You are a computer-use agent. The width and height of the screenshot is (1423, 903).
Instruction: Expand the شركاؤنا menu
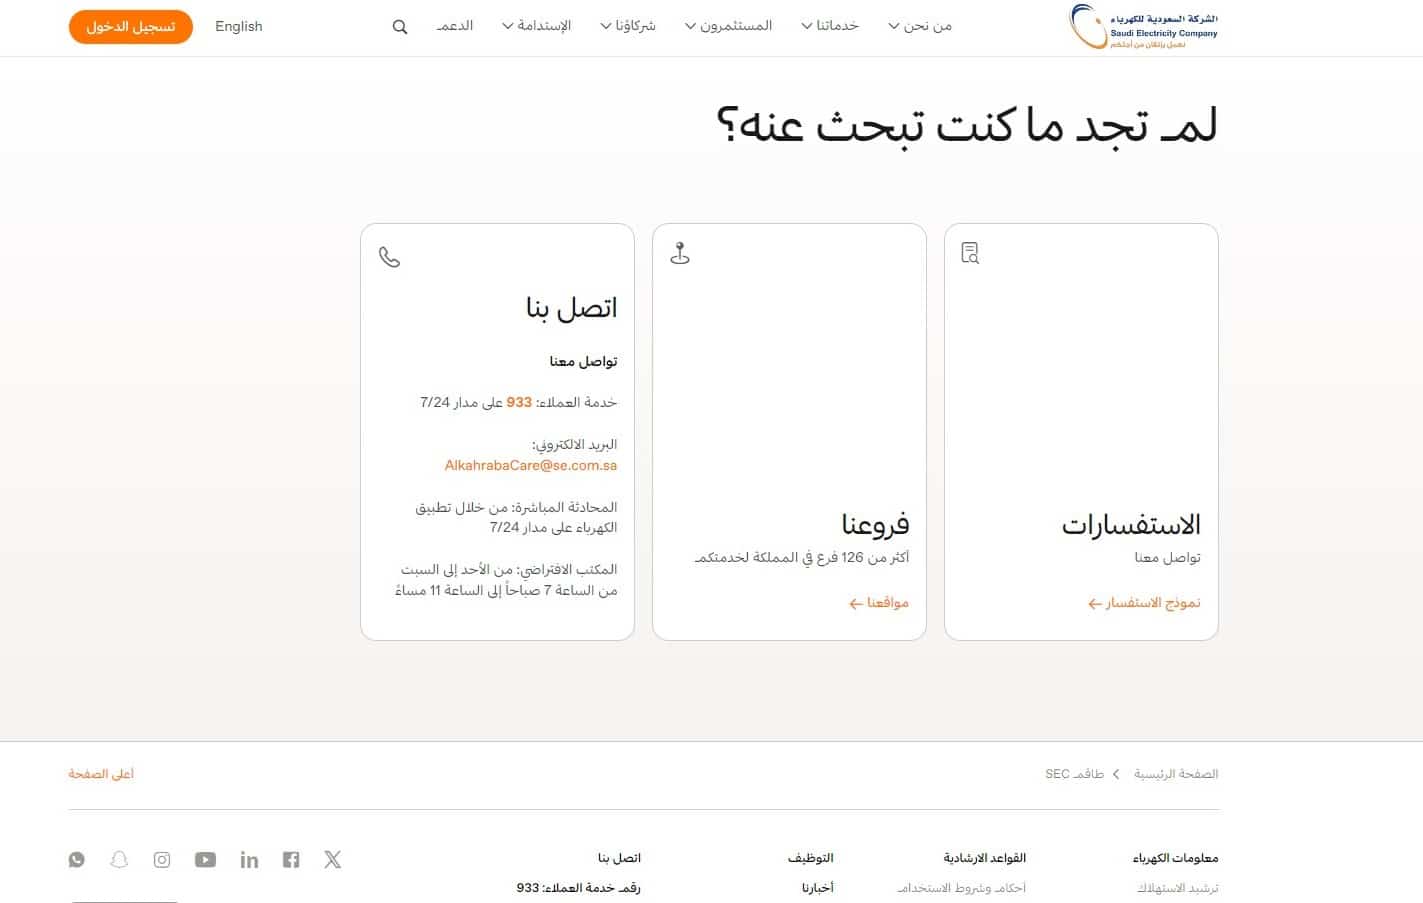pyautogui.click(x=628, y=26)
